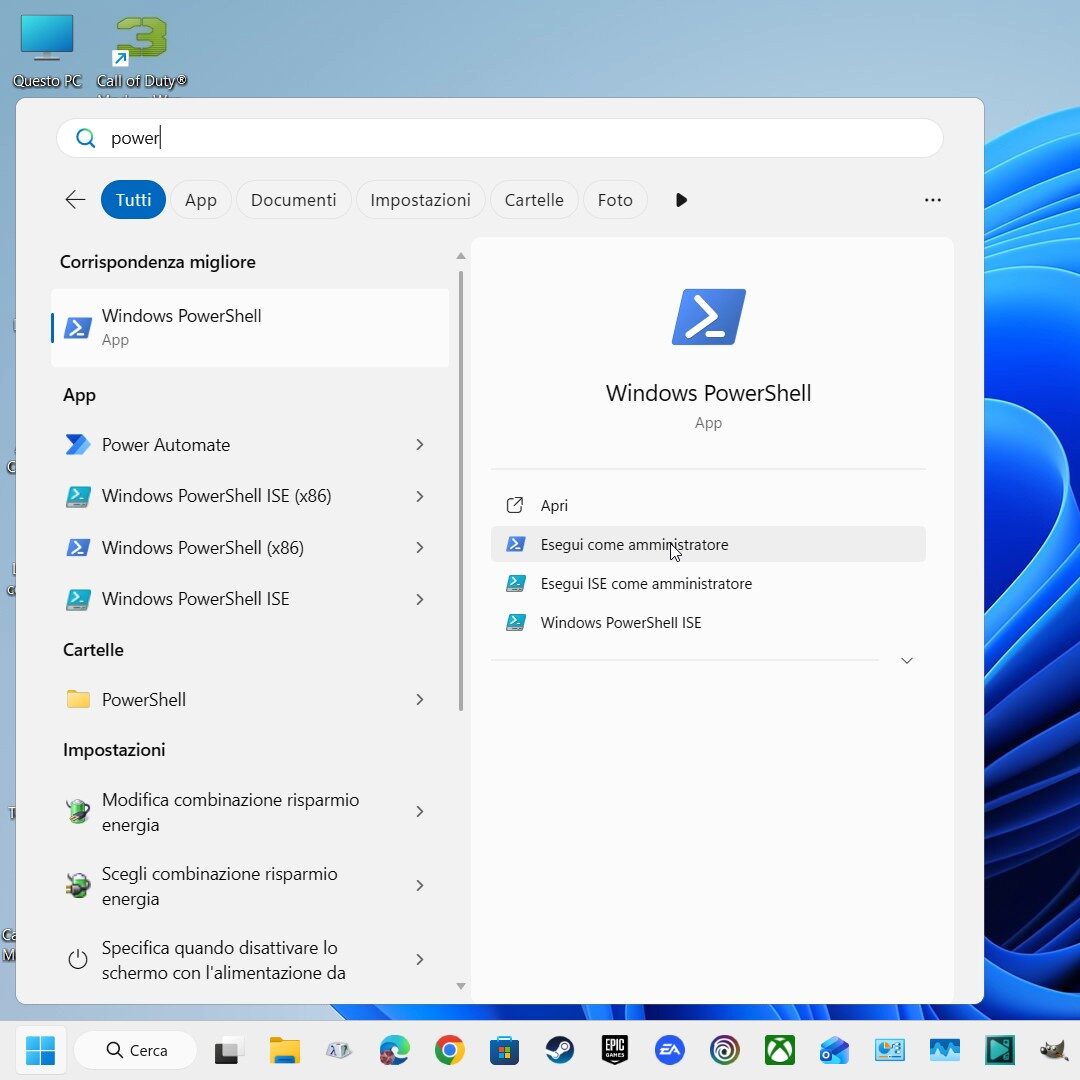Open the three-dots options menu
This screenshot has height=1080, width=1080.
[x=933, y=200]
